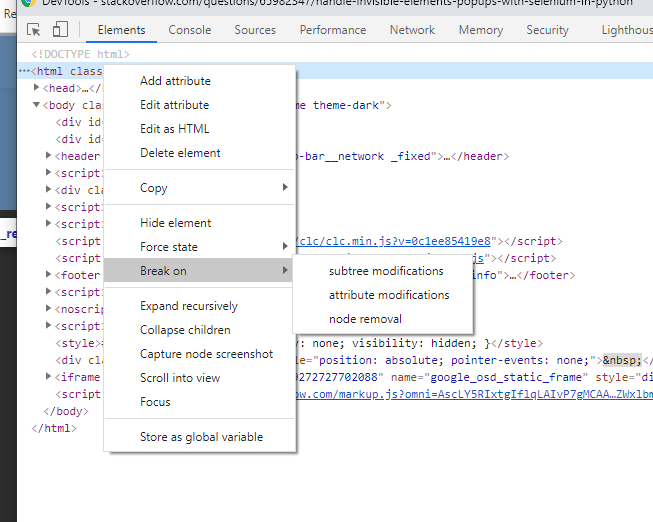Expand the iframe element node
The width and height of the screenshot is (653, 522).
coord(49,377)
